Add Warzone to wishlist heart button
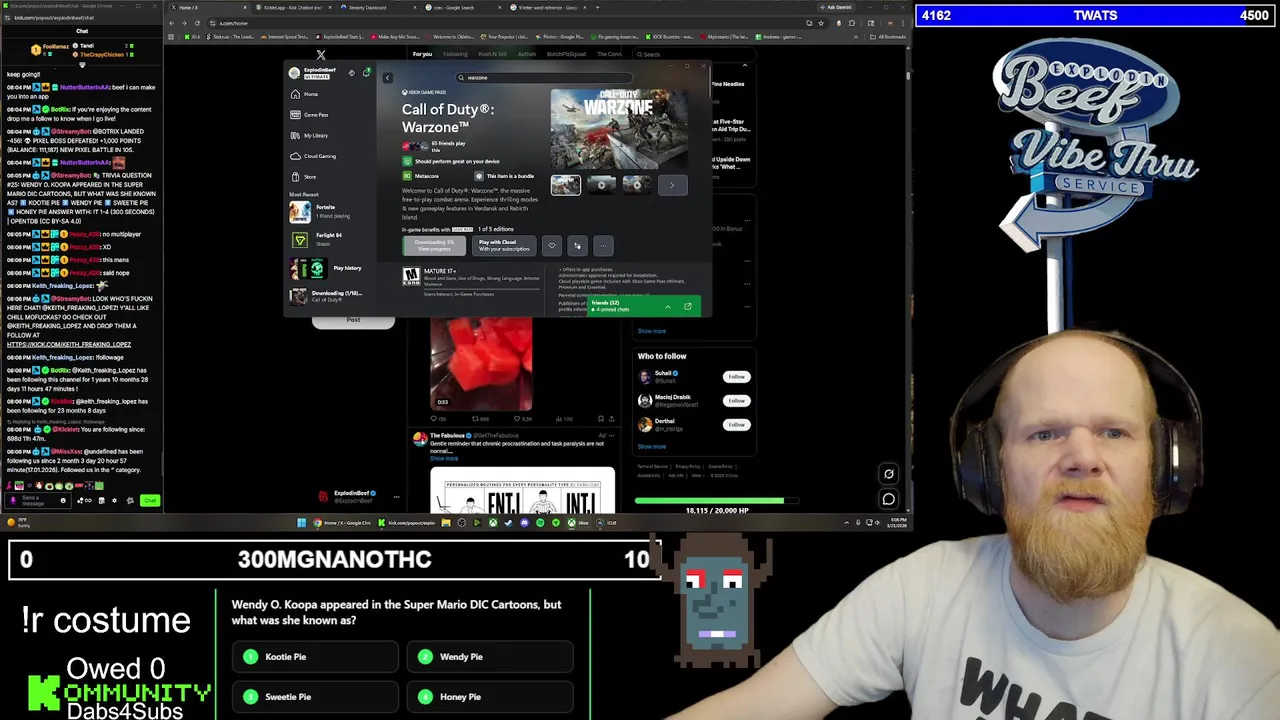The image size is (1280, 720). click(x=551, y=245)
